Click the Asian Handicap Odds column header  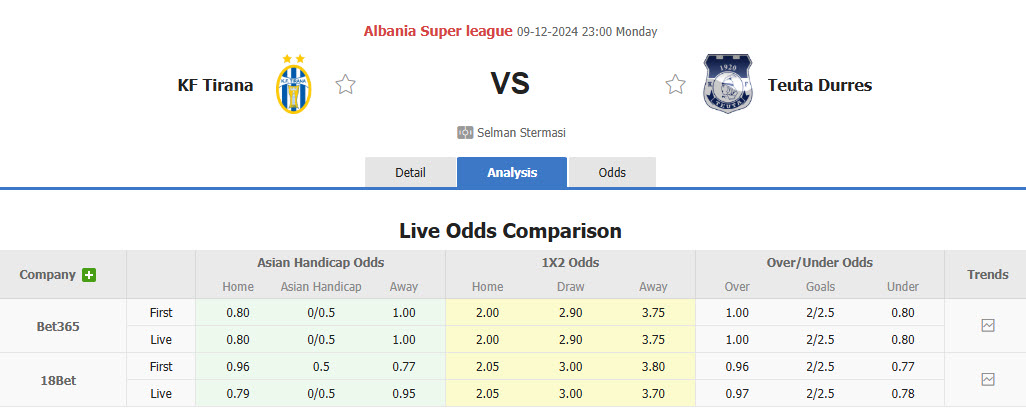click(x=320, y=263)
